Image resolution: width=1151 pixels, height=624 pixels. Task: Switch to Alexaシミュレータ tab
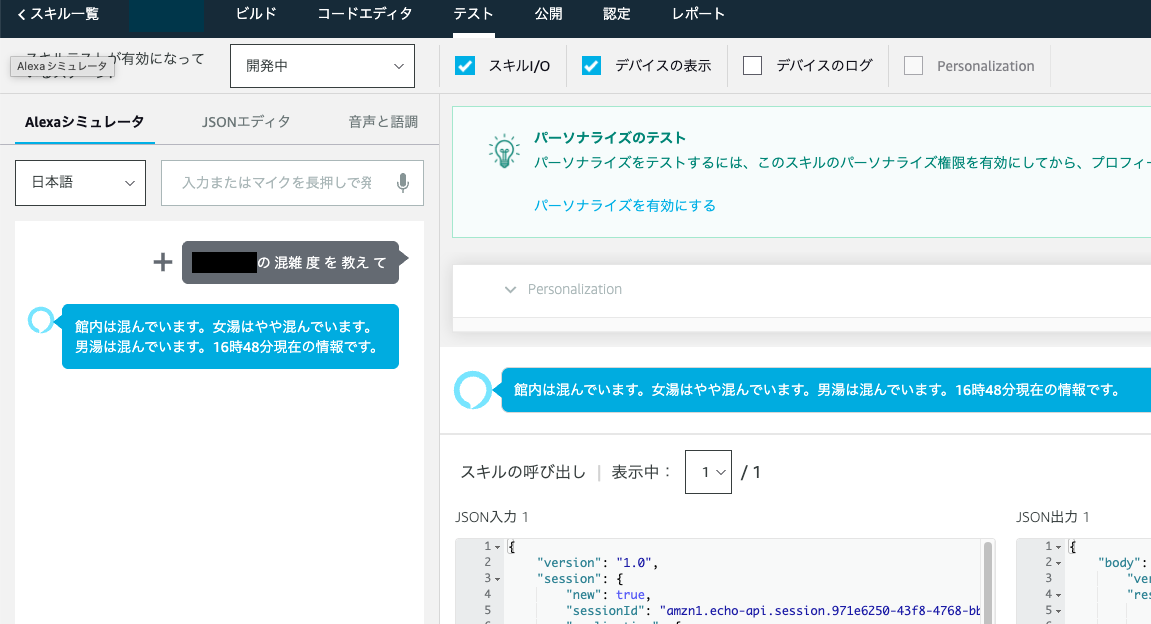coord(84,122)
